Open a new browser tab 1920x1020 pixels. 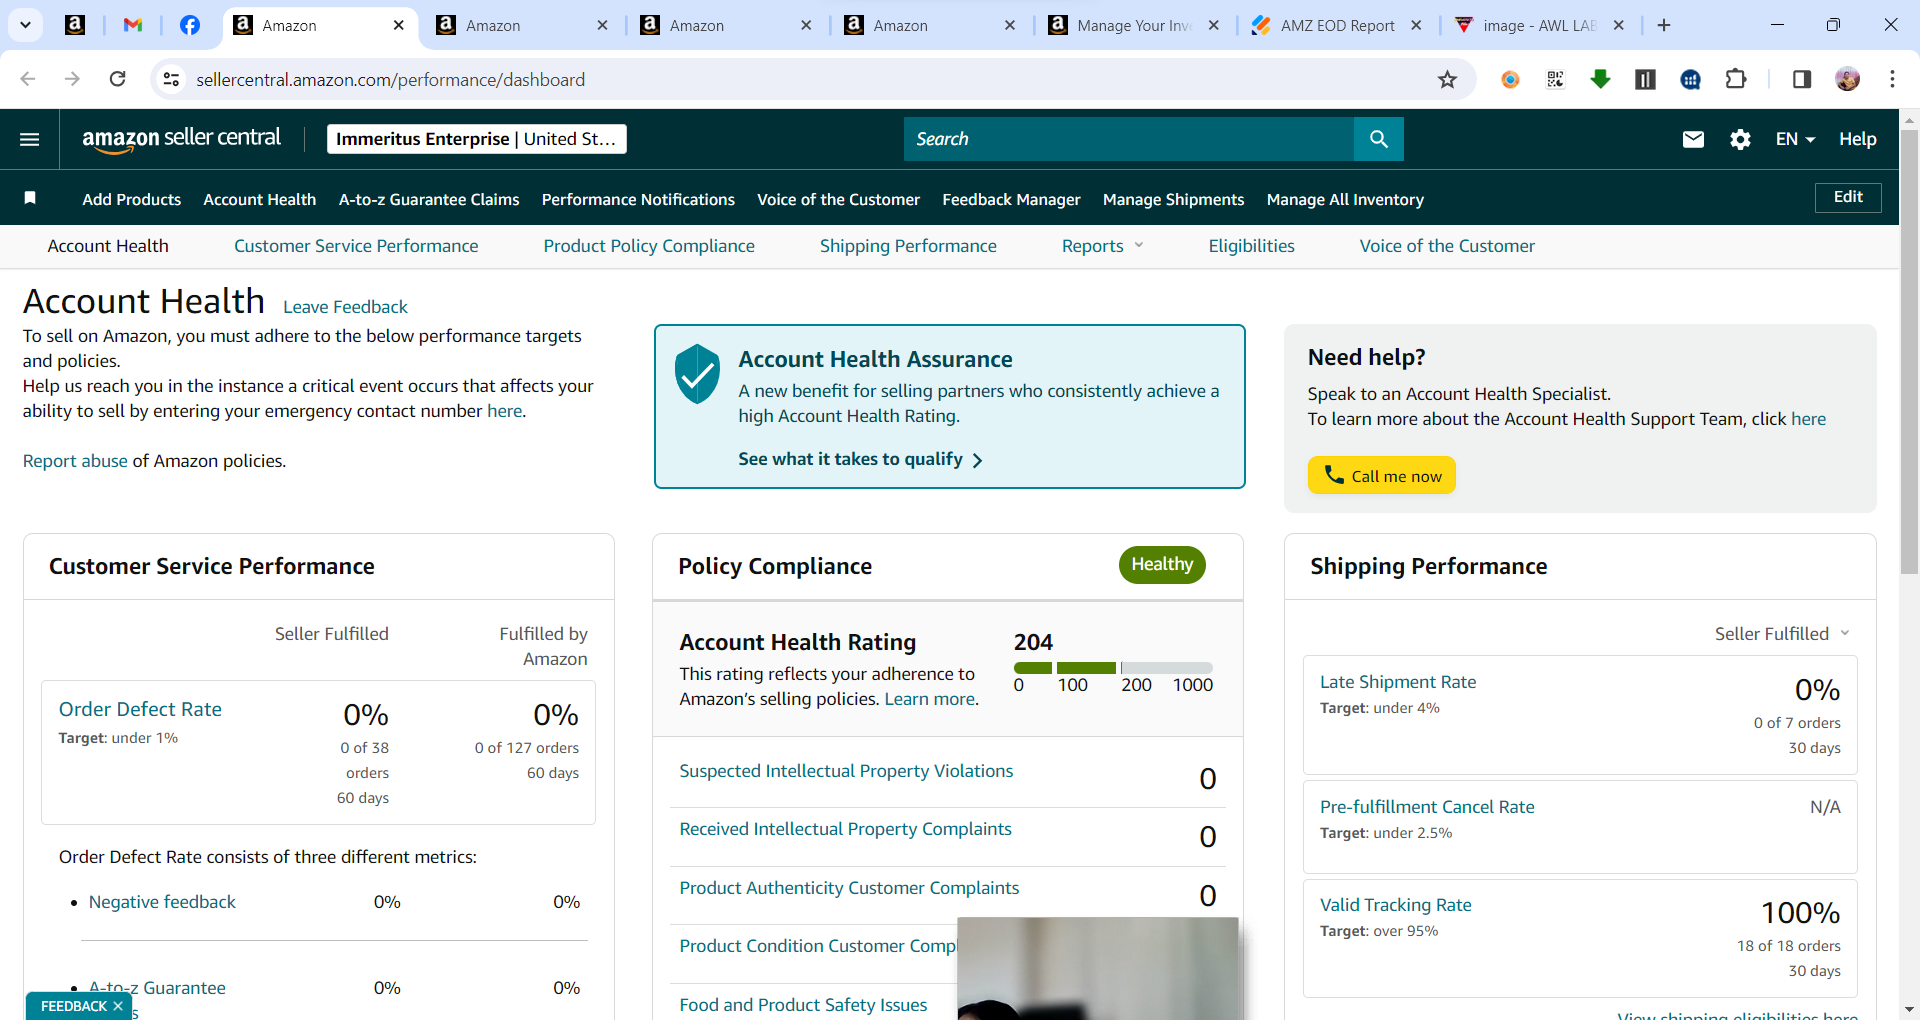tap(1664, 25)
